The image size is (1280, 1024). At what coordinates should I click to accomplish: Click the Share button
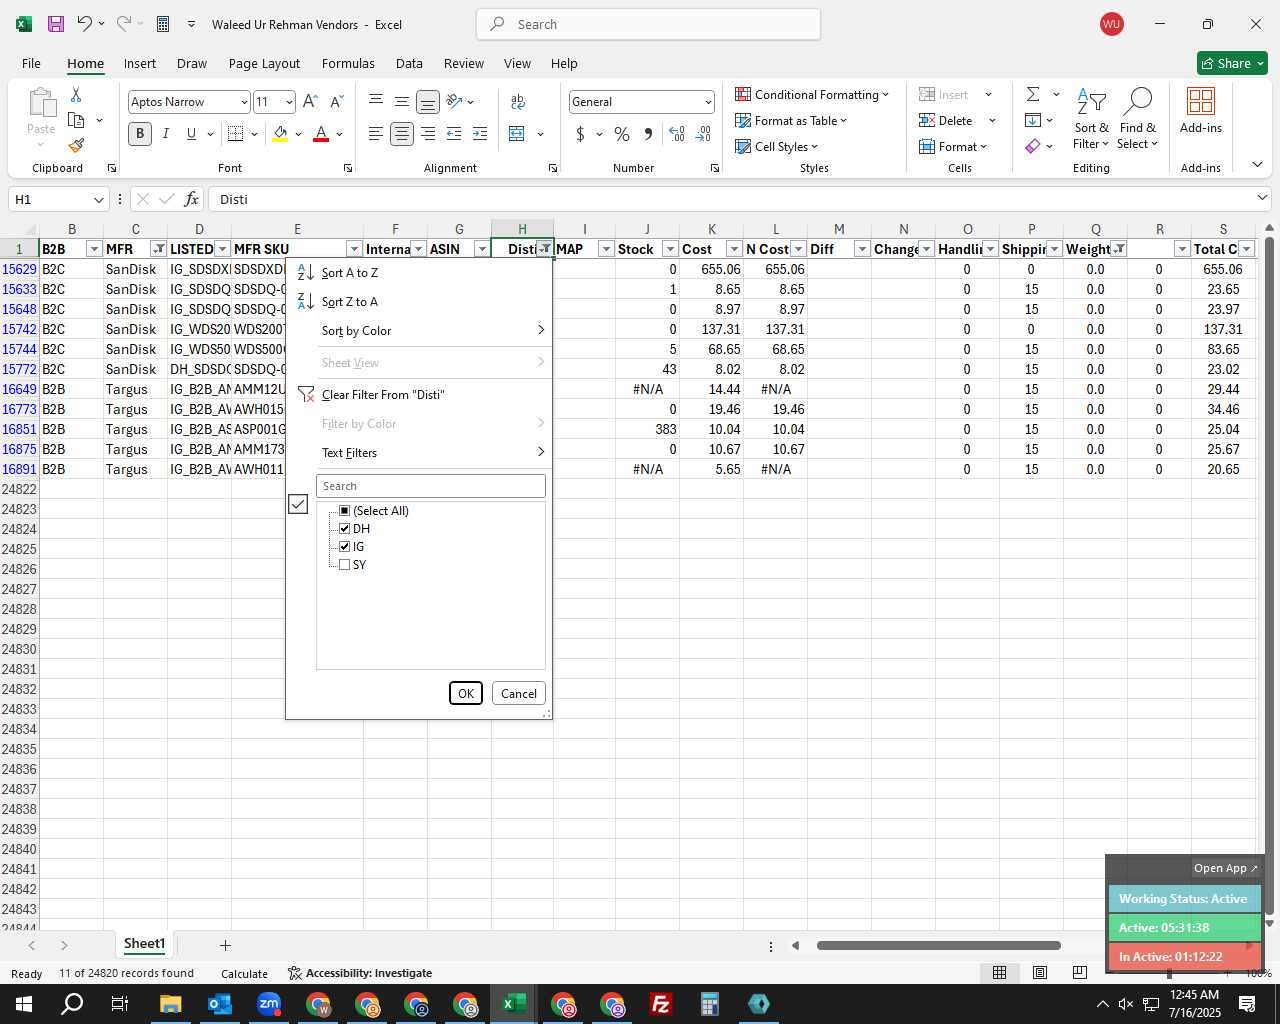(x=1232, y=63)
